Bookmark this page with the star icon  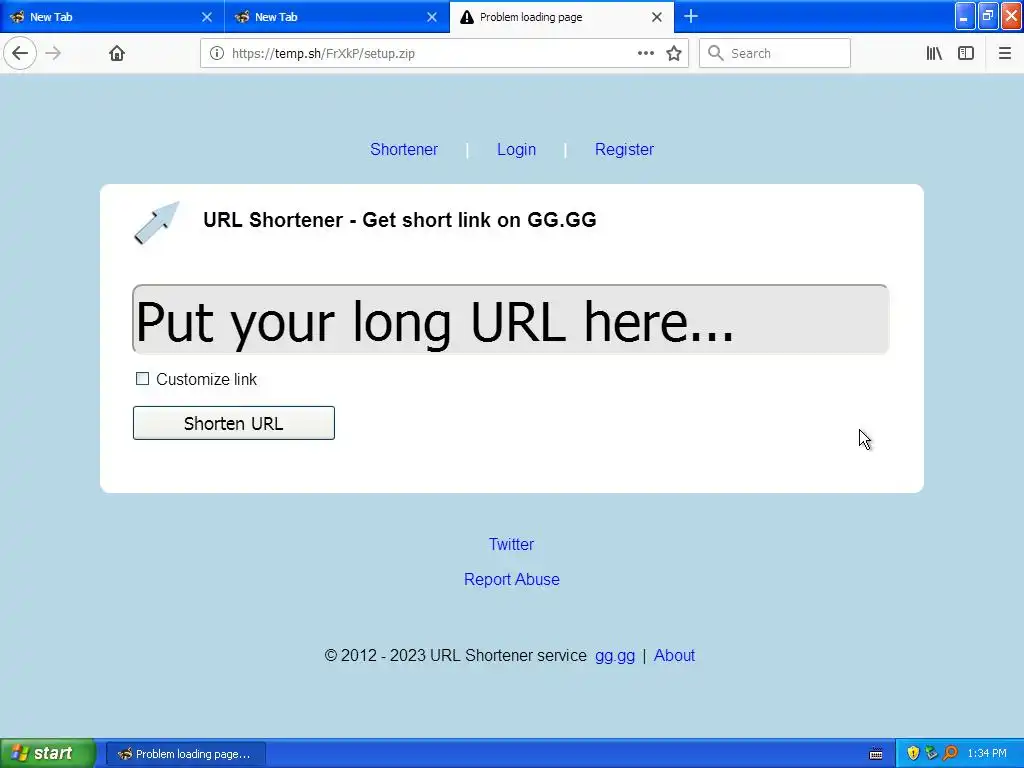674,54
